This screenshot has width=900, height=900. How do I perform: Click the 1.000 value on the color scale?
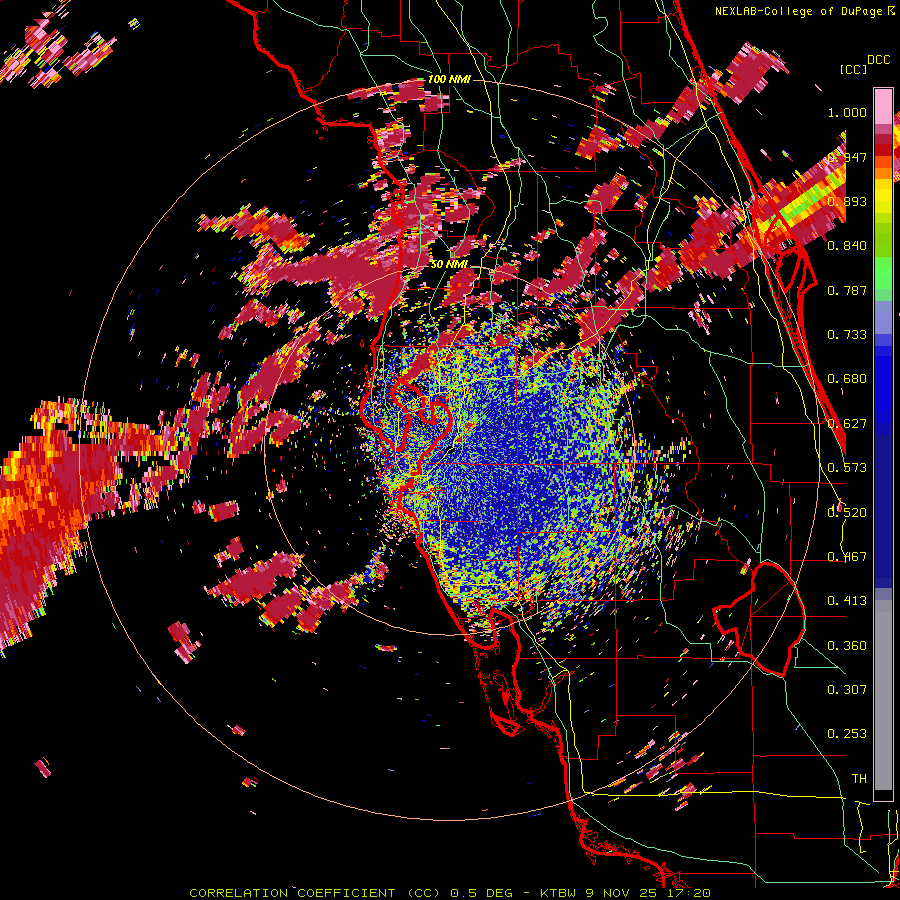[847, 112]
